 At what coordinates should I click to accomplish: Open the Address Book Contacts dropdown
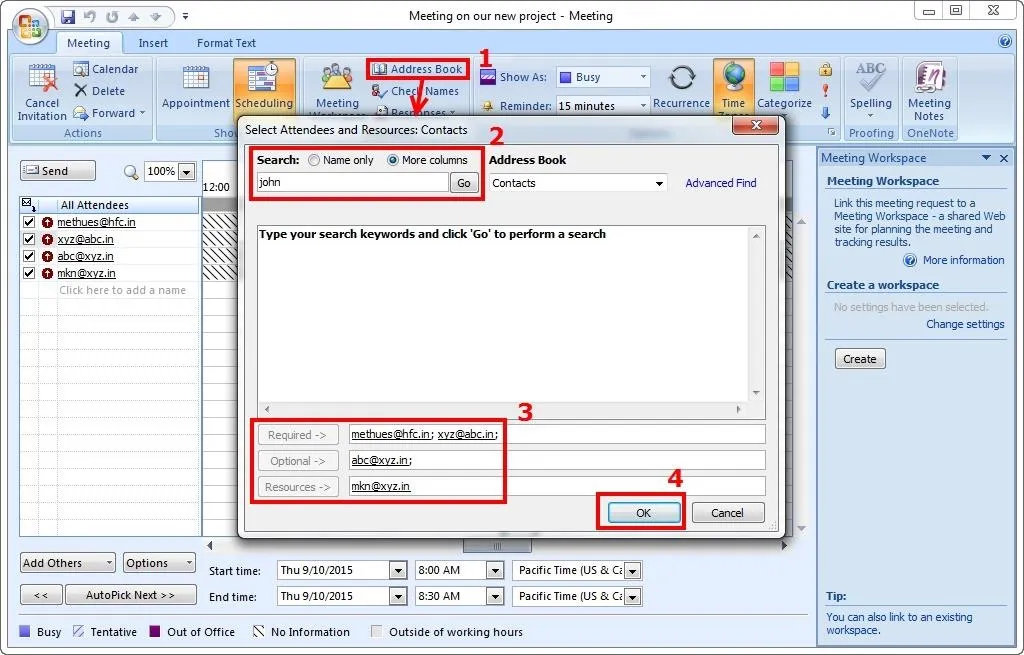pyautogui.click(x=660, y=184)
